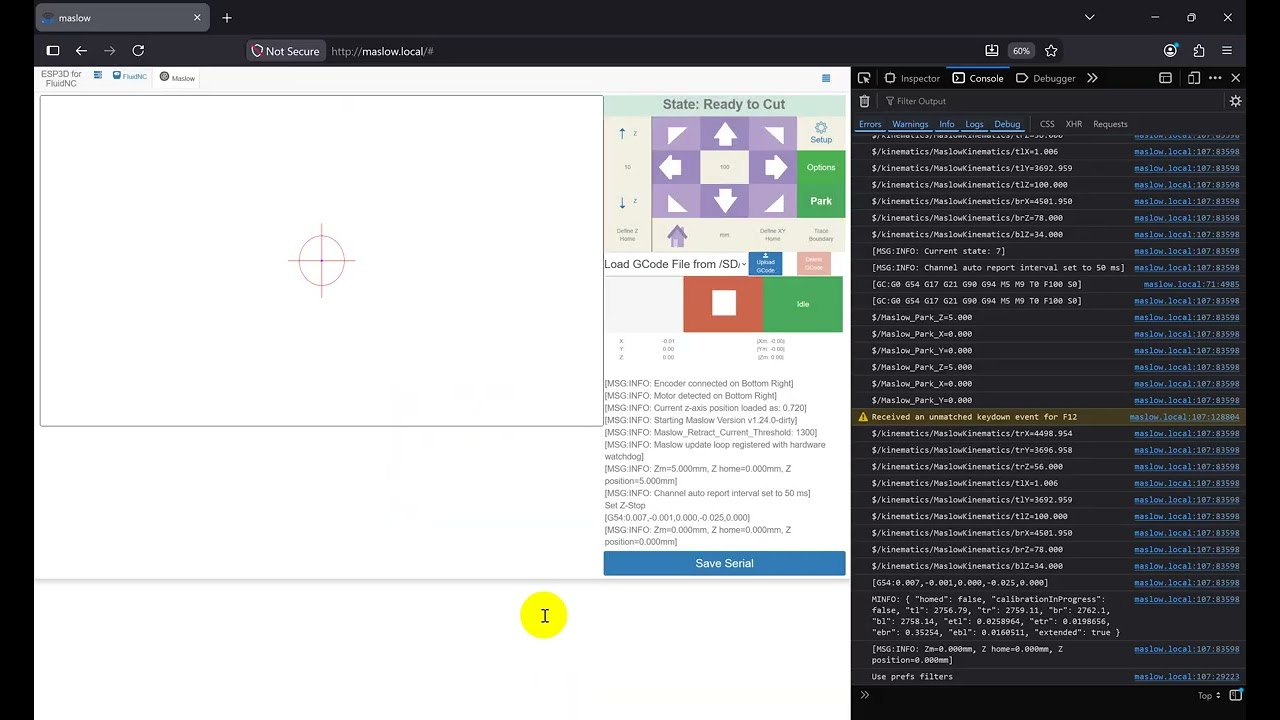Click Upload GCode button
Image resolution: width=1280 pixels, height=720 pixels.
[x=765, y=264]
